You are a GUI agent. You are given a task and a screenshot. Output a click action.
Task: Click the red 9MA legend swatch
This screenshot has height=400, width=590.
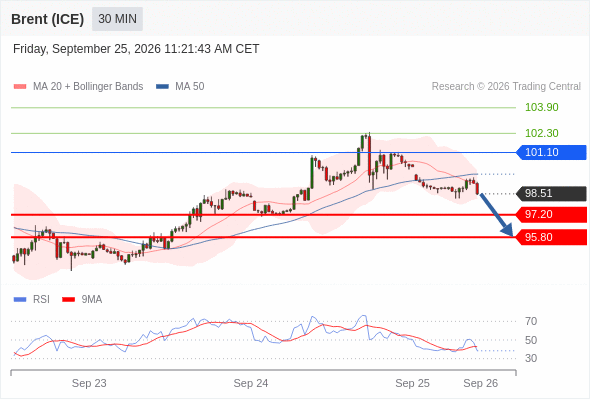coord(68,300)
